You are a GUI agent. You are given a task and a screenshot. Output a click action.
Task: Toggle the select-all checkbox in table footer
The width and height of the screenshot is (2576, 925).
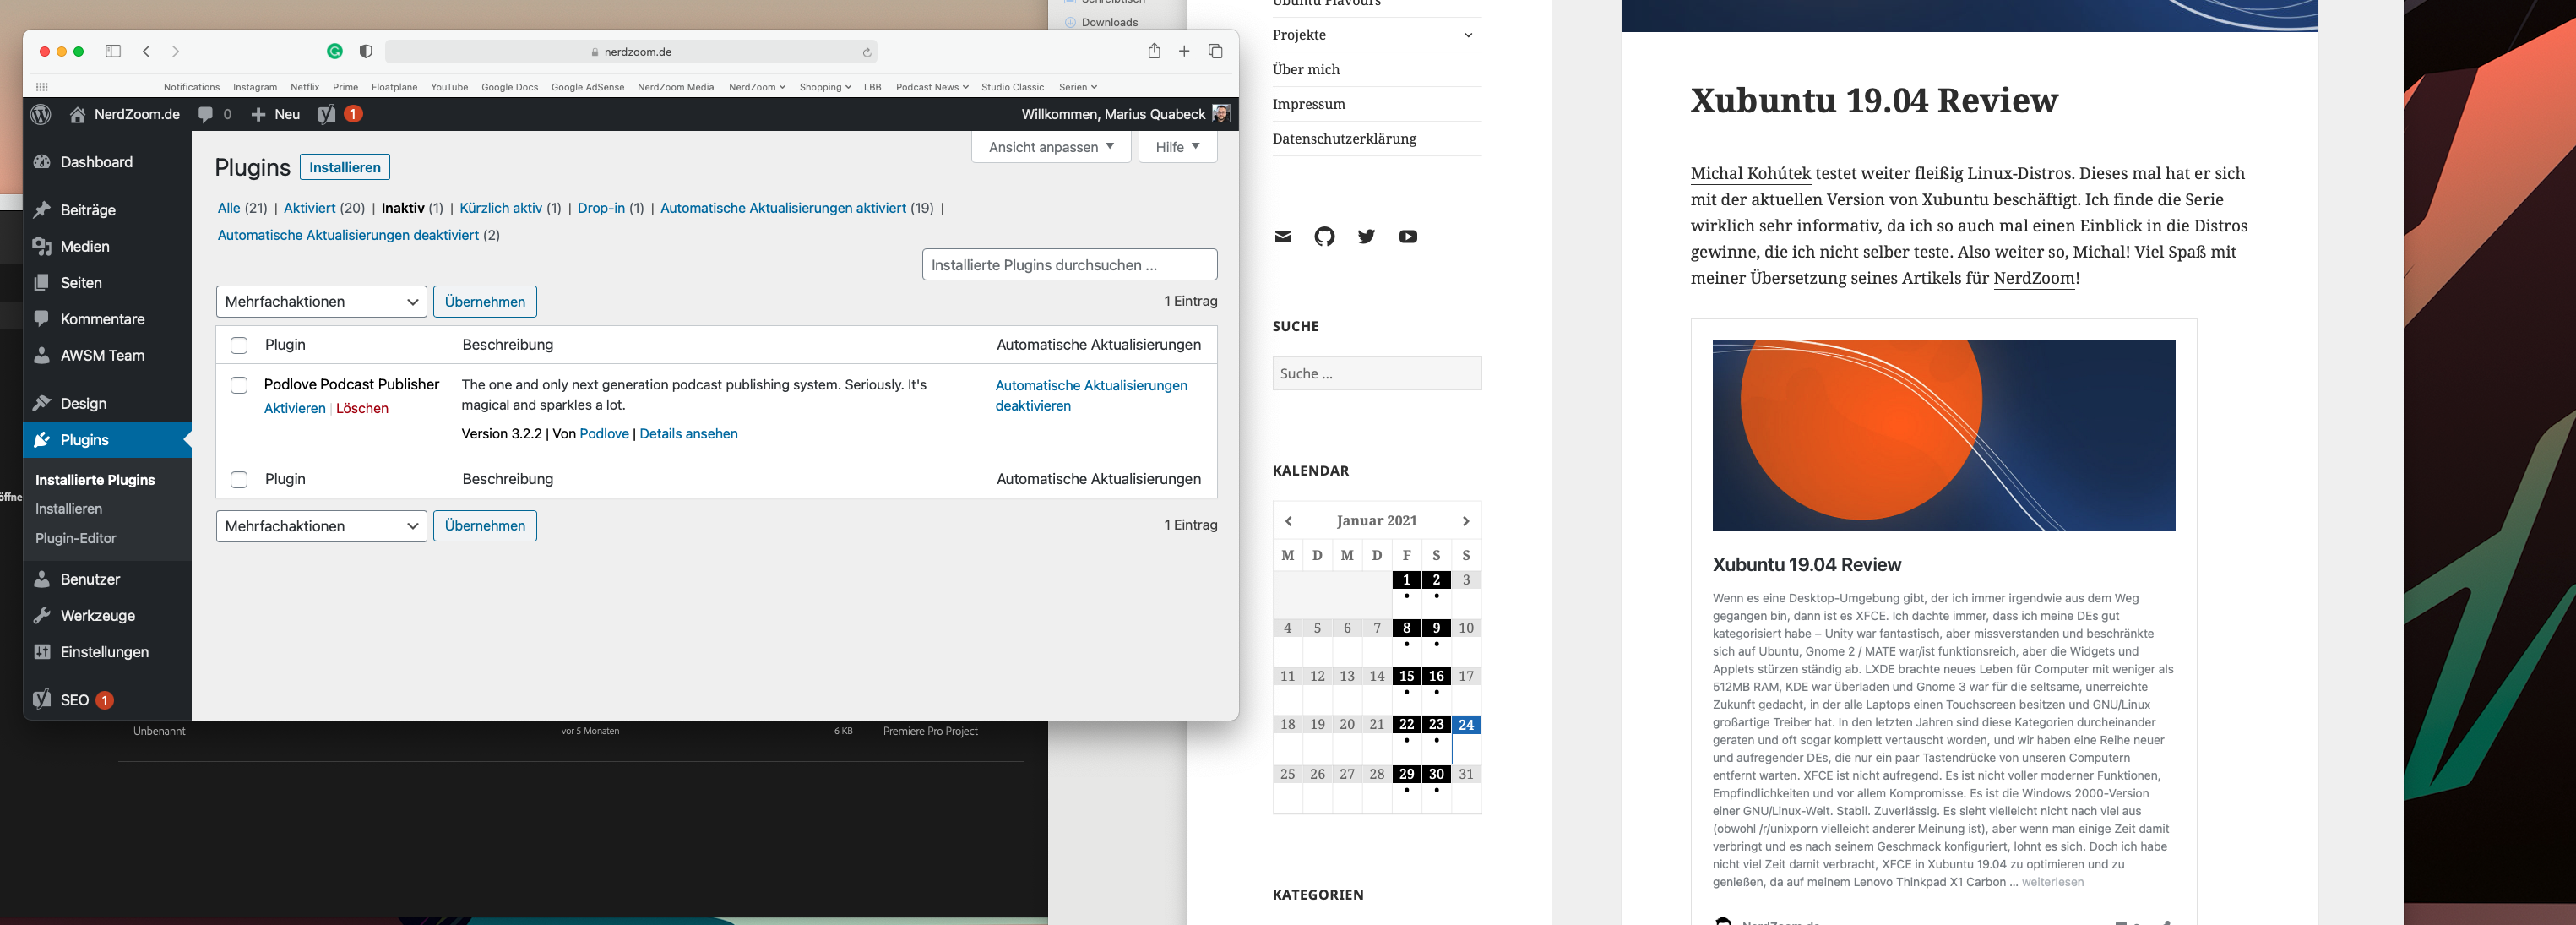[239, 480]
